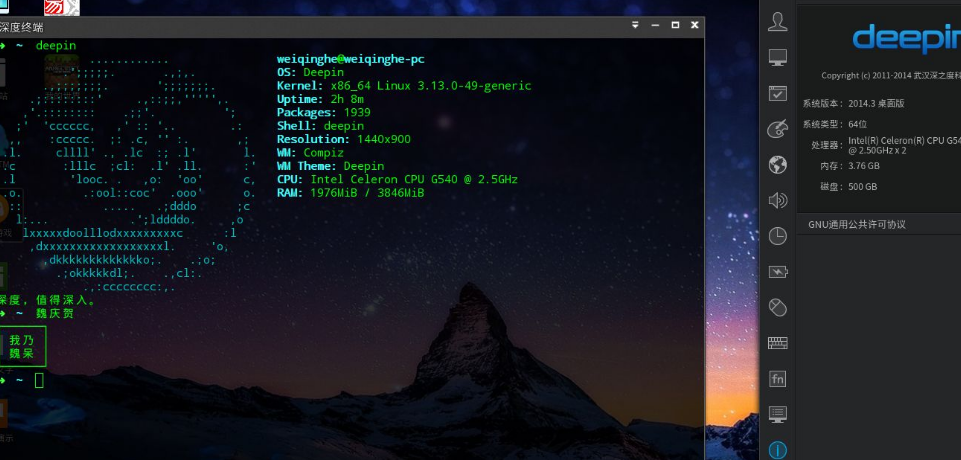The height and width of the screenshot is (460, 961).
Task: Click the terminal title 深度终端
Action: [x=21, y=28]
